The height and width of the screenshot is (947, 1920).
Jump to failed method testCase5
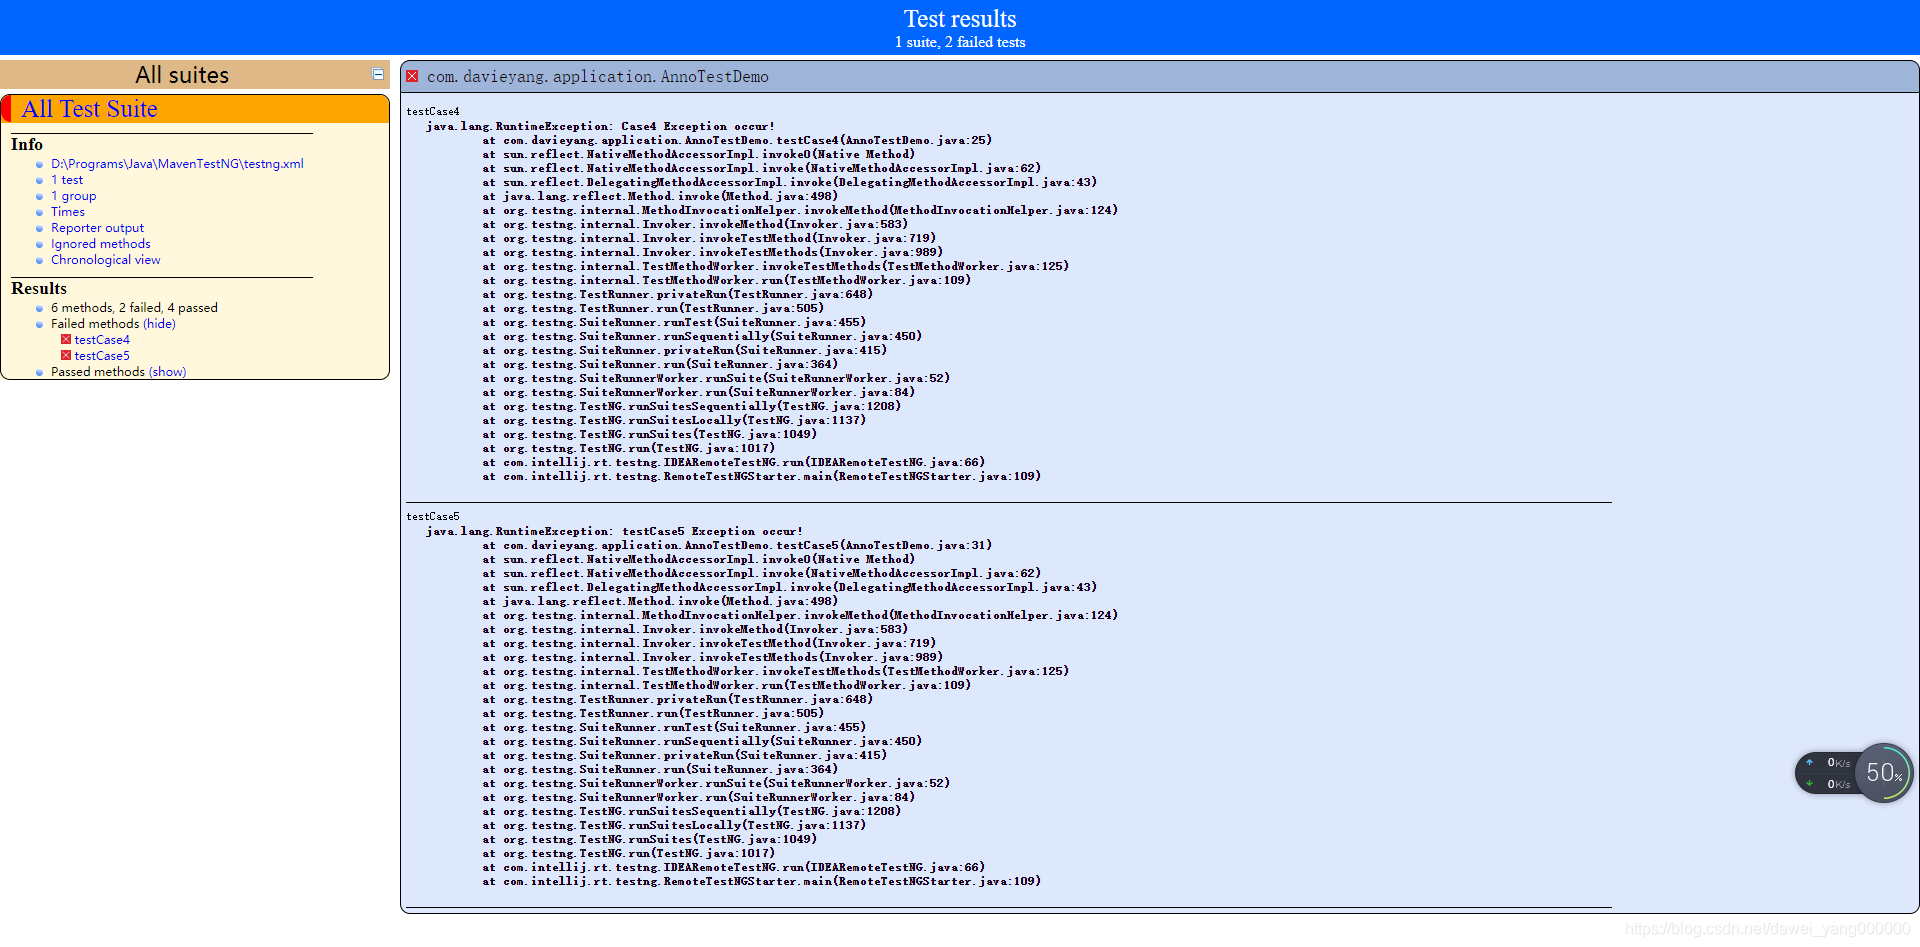coord(102,356)
